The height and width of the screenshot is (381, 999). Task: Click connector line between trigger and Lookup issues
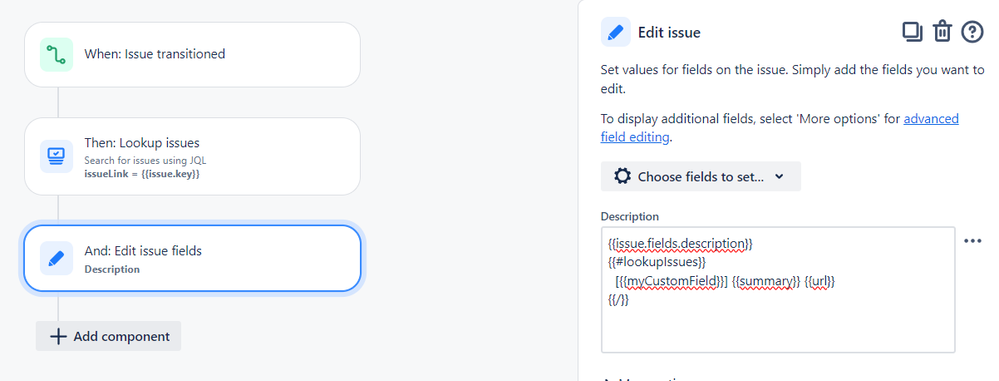tap(58, 102)
